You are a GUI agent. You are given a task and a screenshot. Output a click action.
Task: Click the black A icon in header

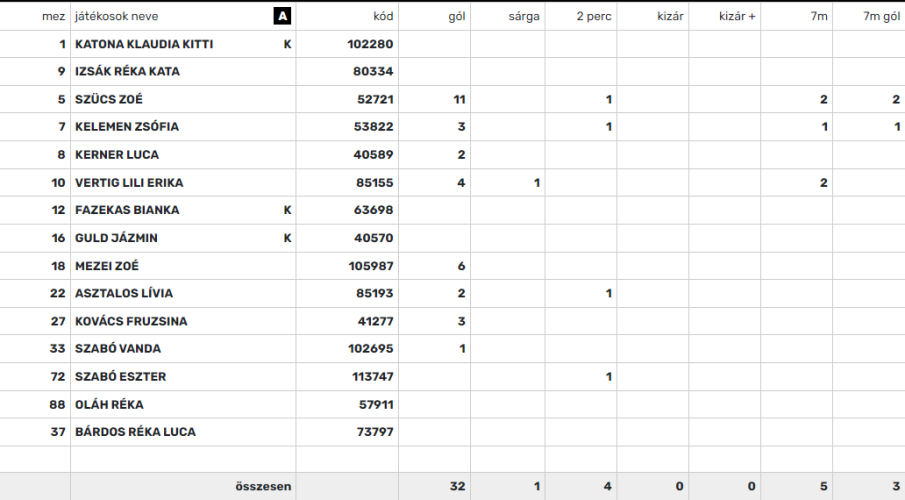282,16
